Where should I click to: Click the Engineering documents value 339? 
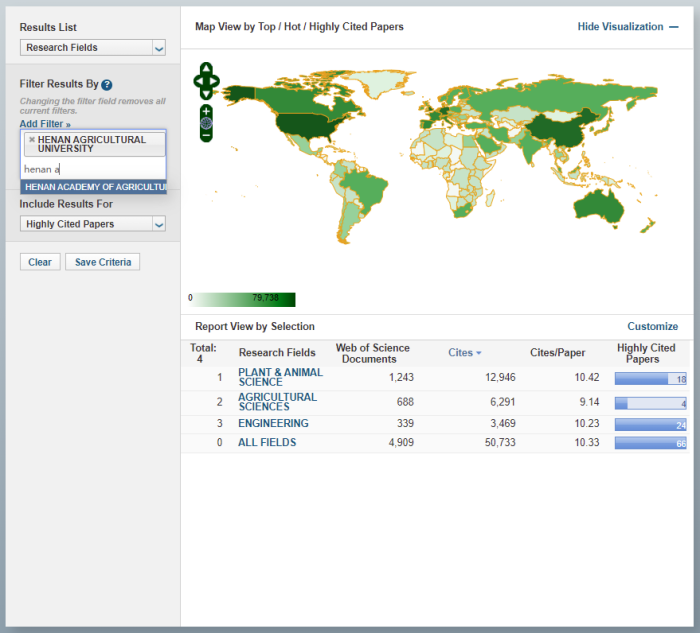405,423
